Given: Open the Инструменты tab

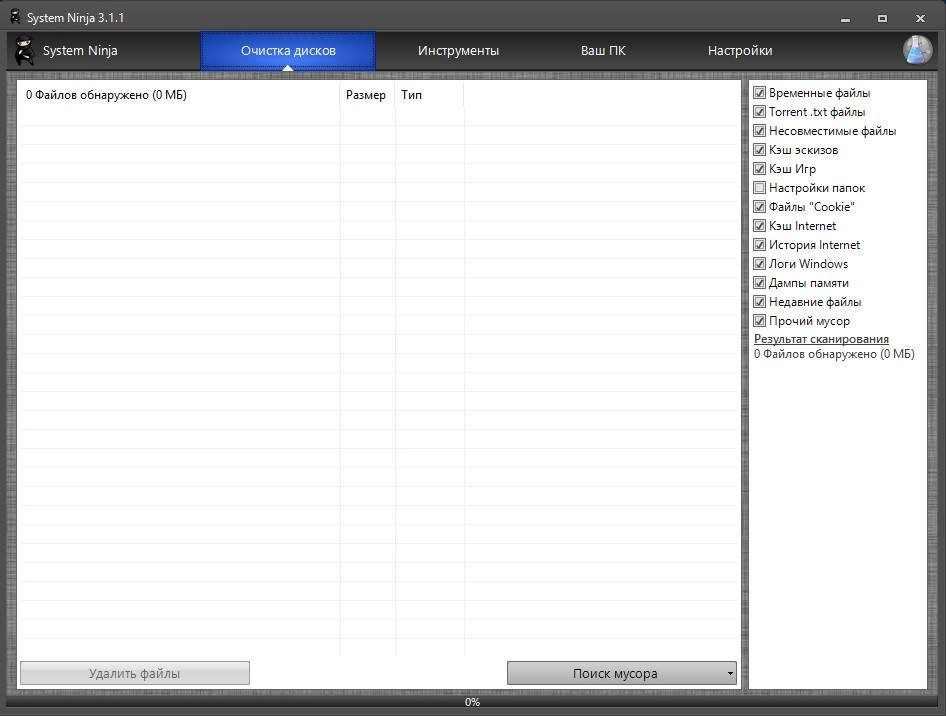Looking at the screenshot, I should (458, 51).
